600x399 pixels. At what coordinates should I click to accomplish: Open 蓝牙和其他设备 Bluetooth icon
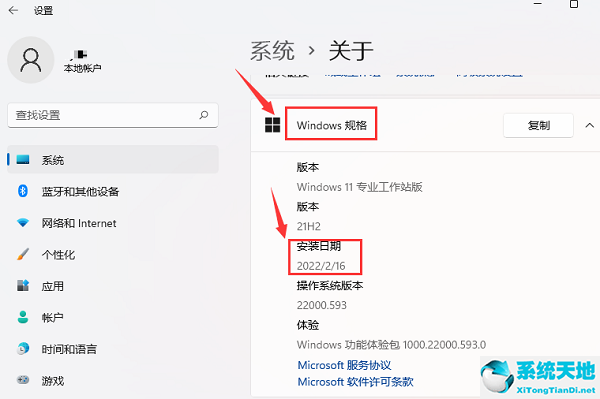[x=23, y=191]
